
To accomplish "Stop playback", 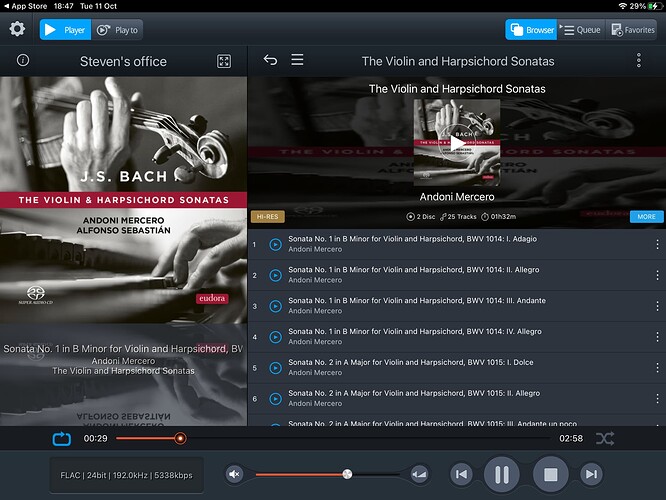I will (550, 475).
